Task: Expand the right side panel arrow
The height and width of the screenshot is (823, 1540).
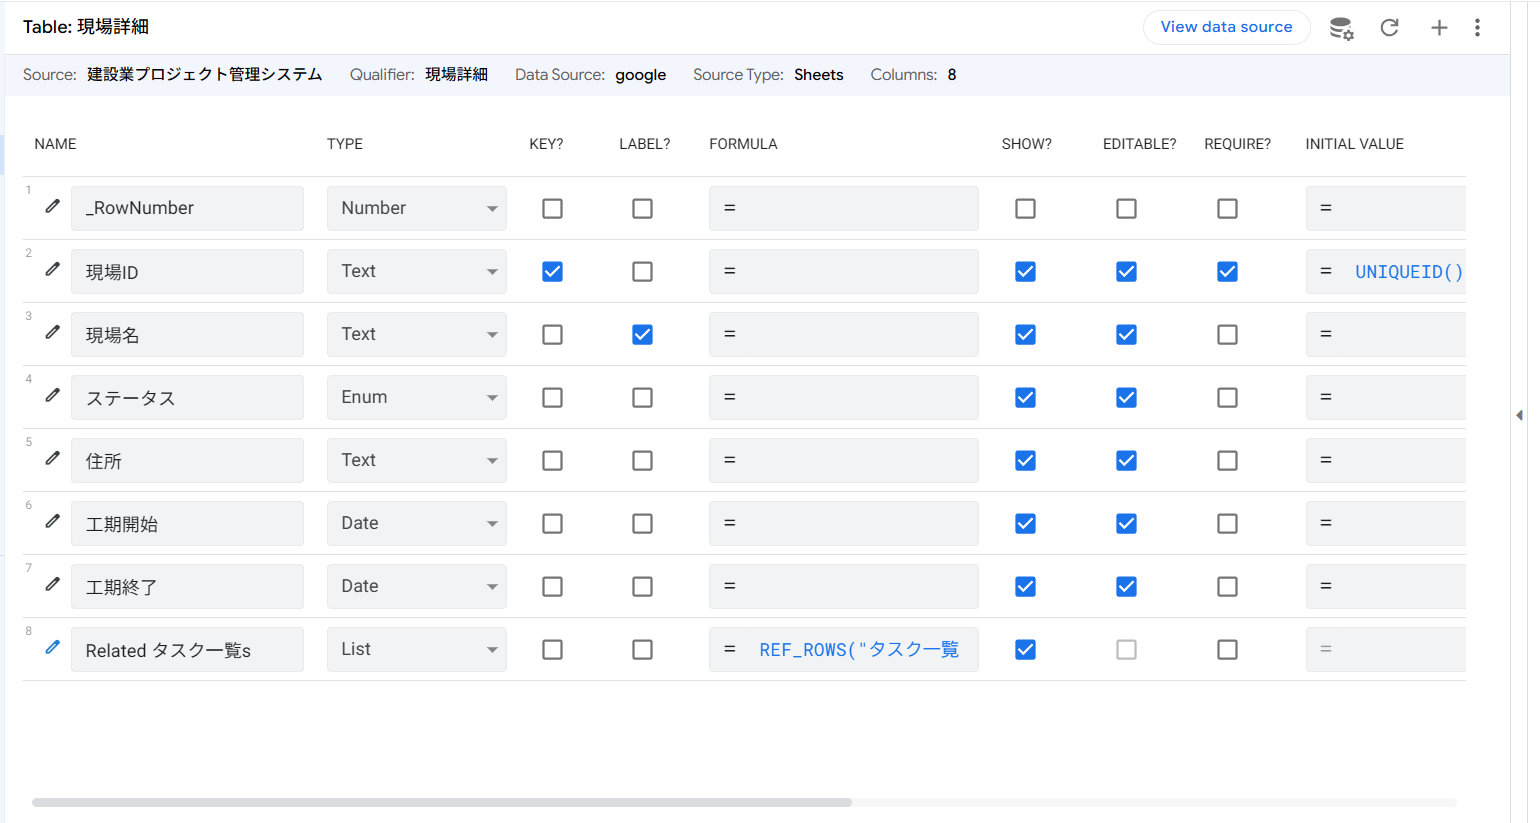Action: click(1519, 415)
